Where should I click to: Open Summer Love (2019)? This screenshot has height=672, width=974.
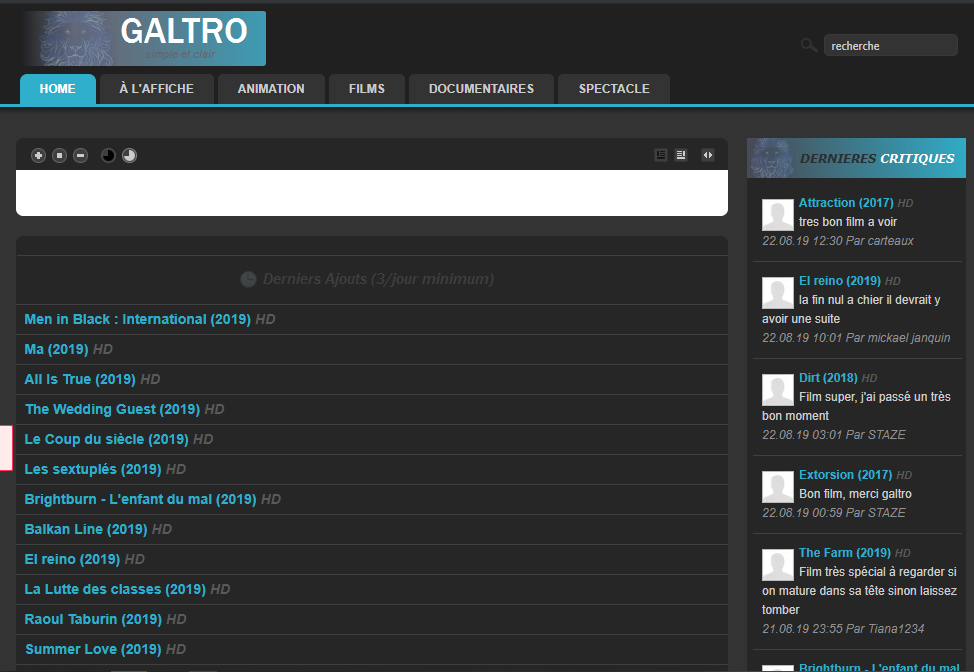93,649
